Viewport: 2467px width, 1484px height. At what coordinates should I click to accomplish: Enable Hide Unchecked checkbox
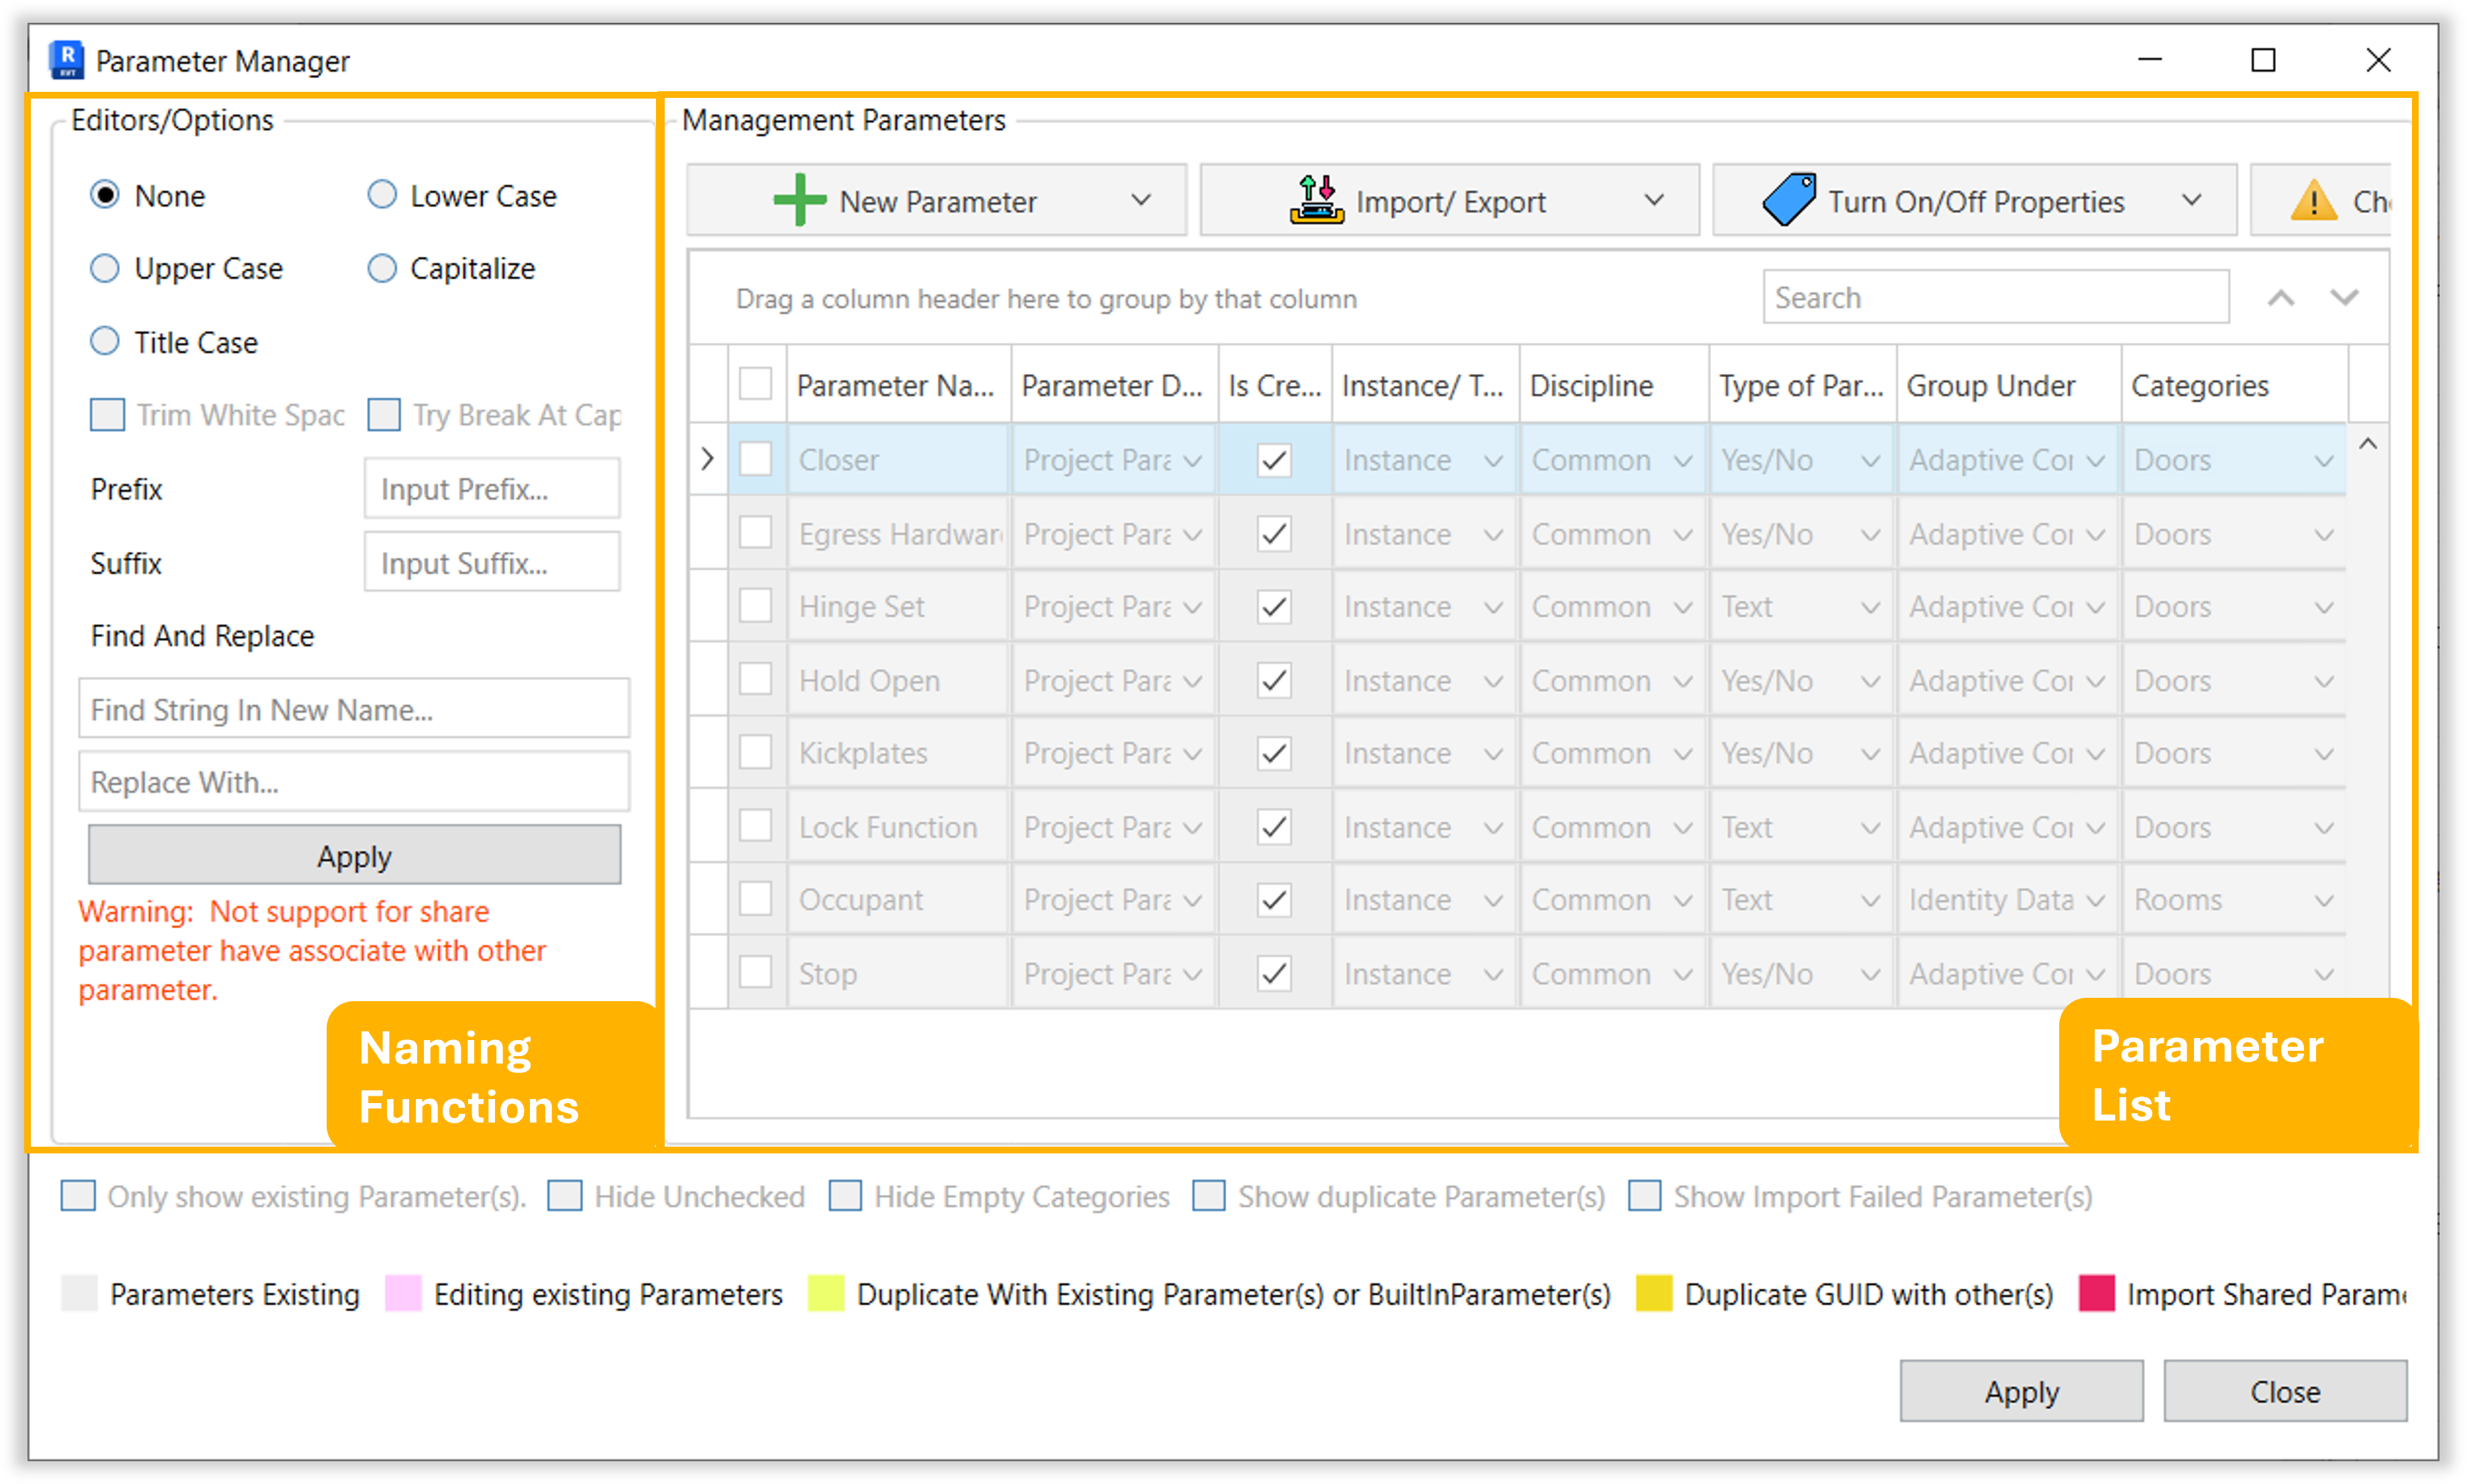[x=565, y=1196]
